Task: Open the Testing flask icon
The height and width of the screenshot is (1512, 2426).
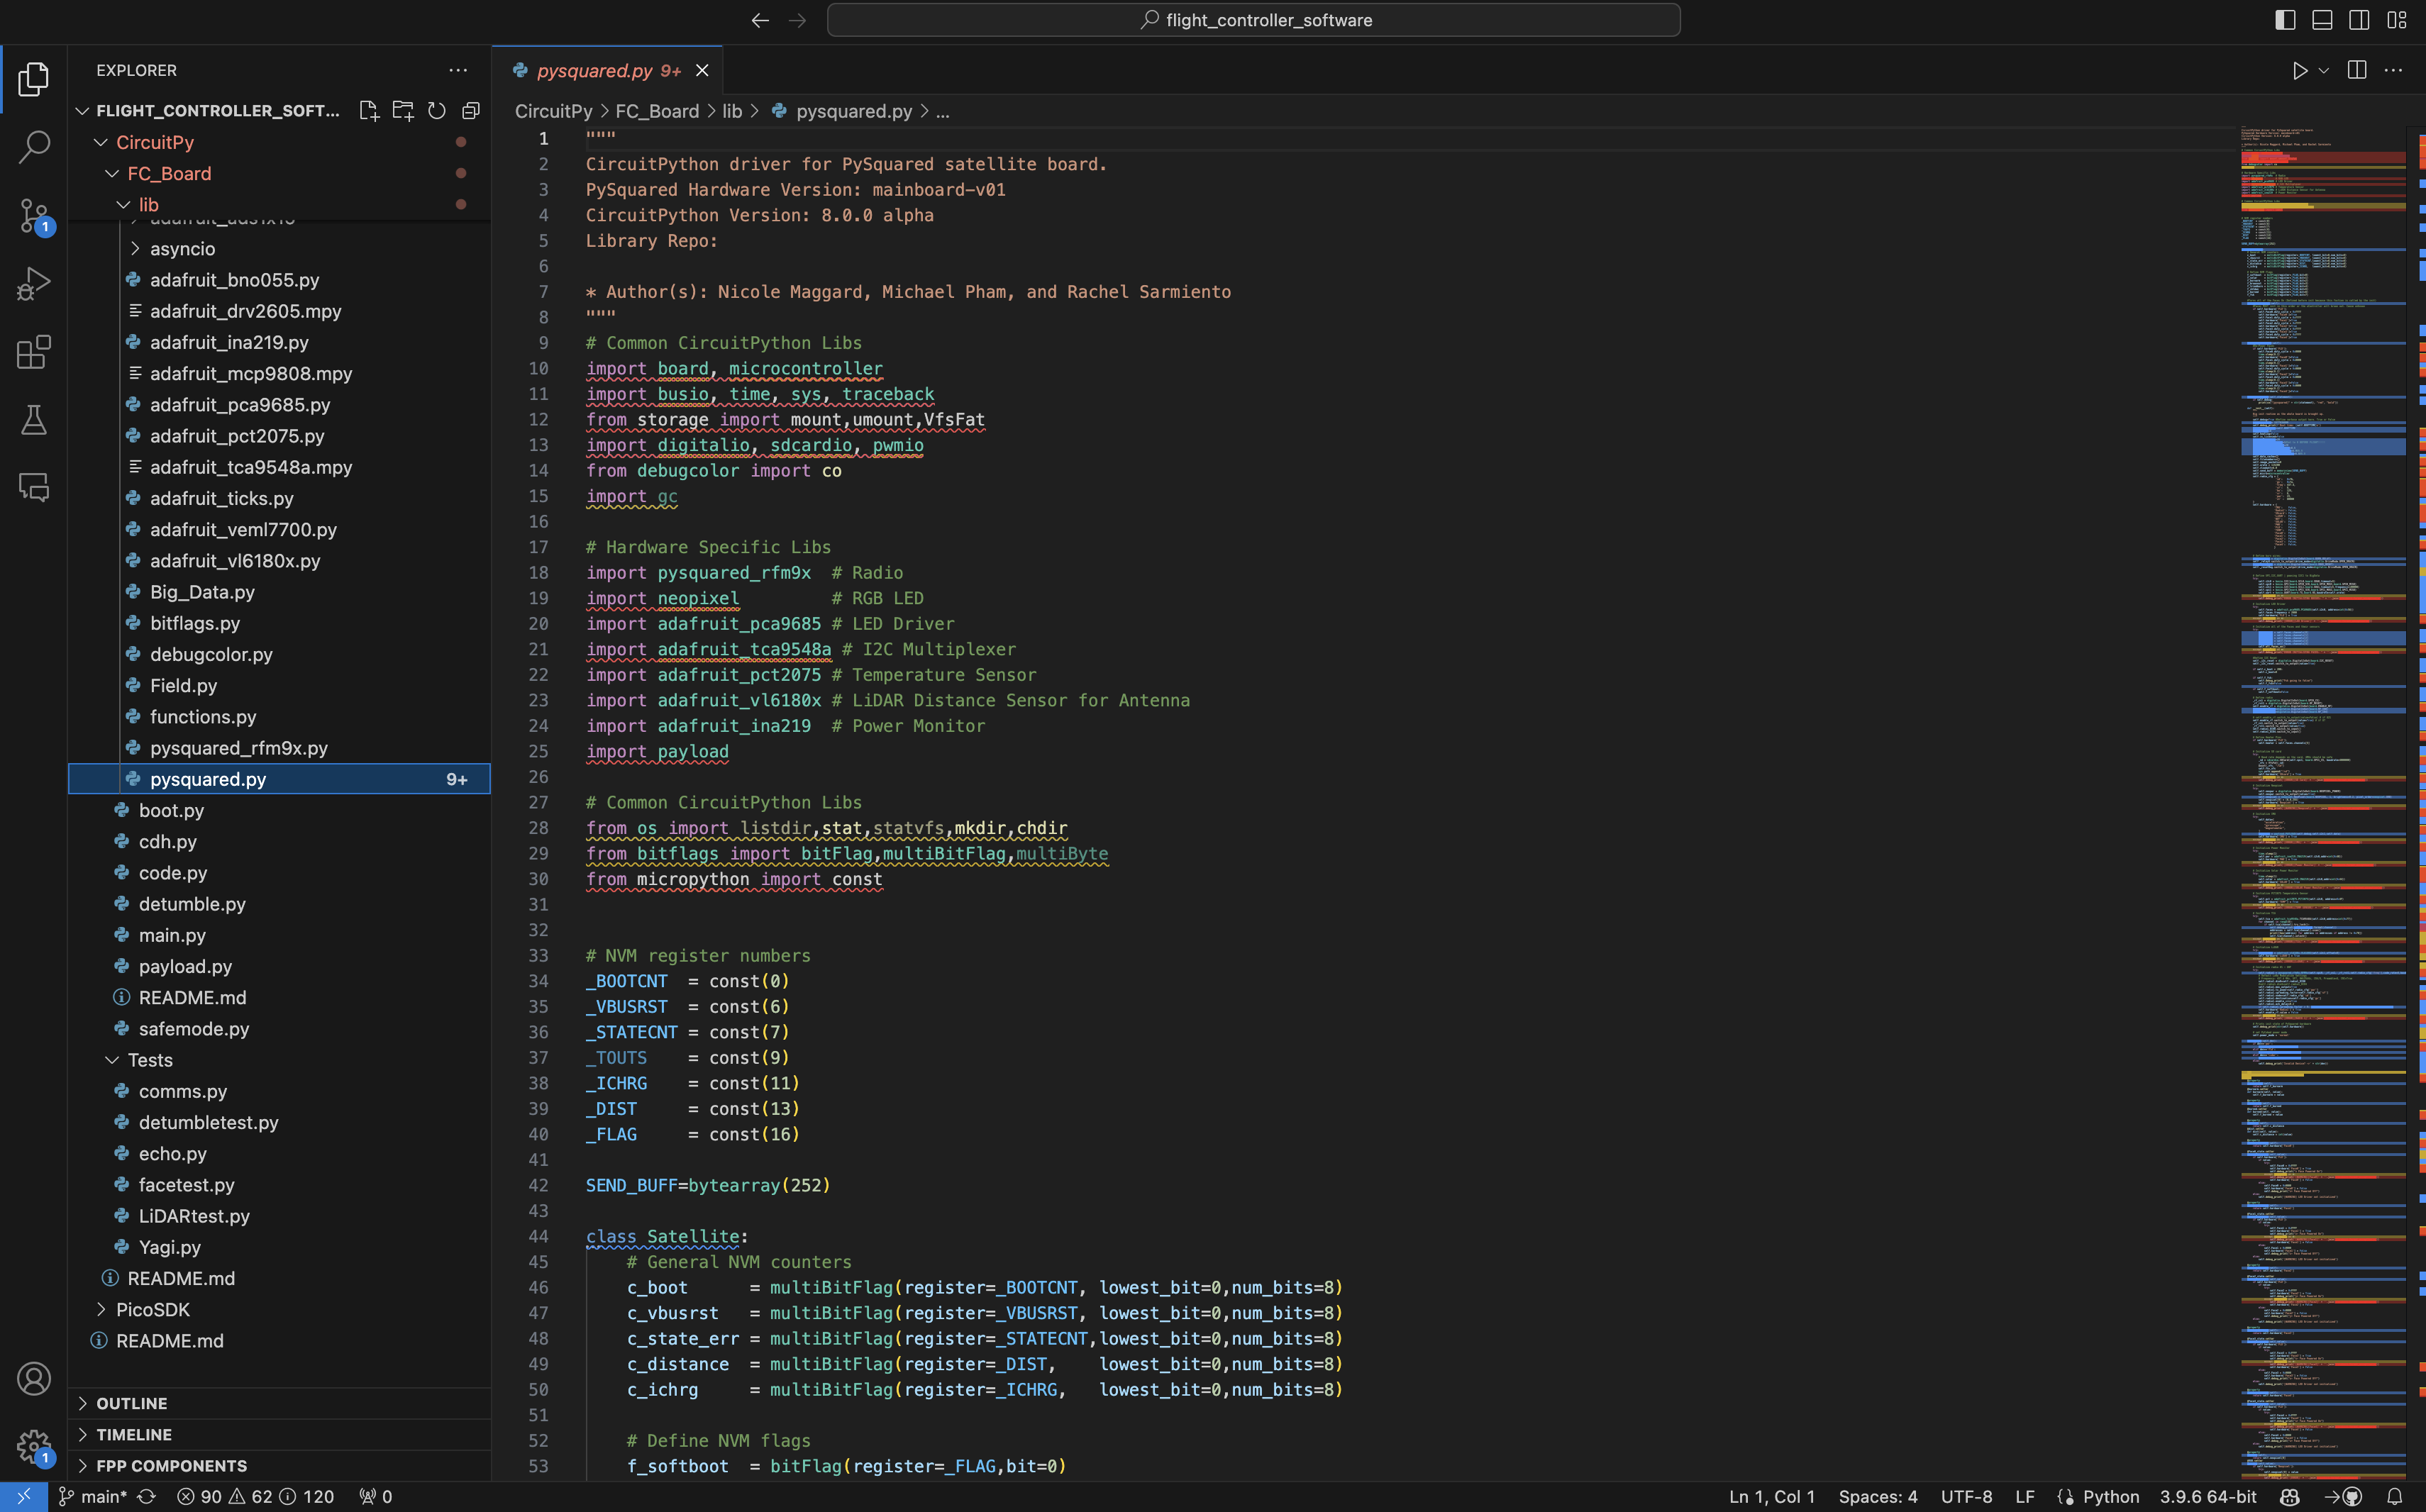Action: pyautogui.click(x=33, y=419)
